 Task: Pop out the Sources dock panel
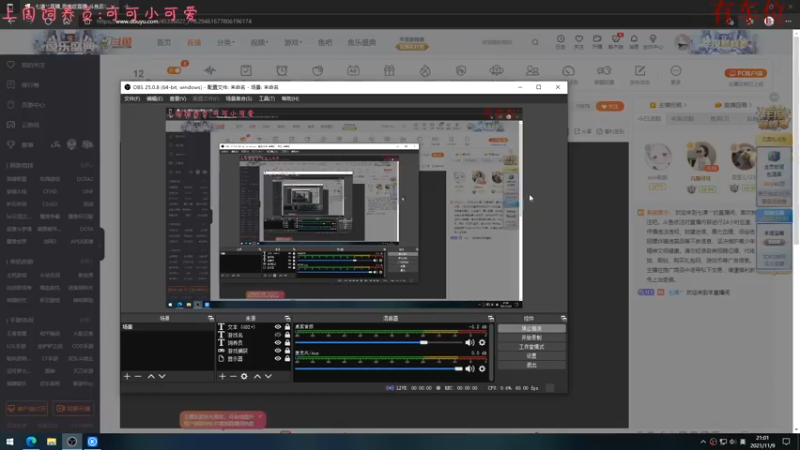pos(287,318)
